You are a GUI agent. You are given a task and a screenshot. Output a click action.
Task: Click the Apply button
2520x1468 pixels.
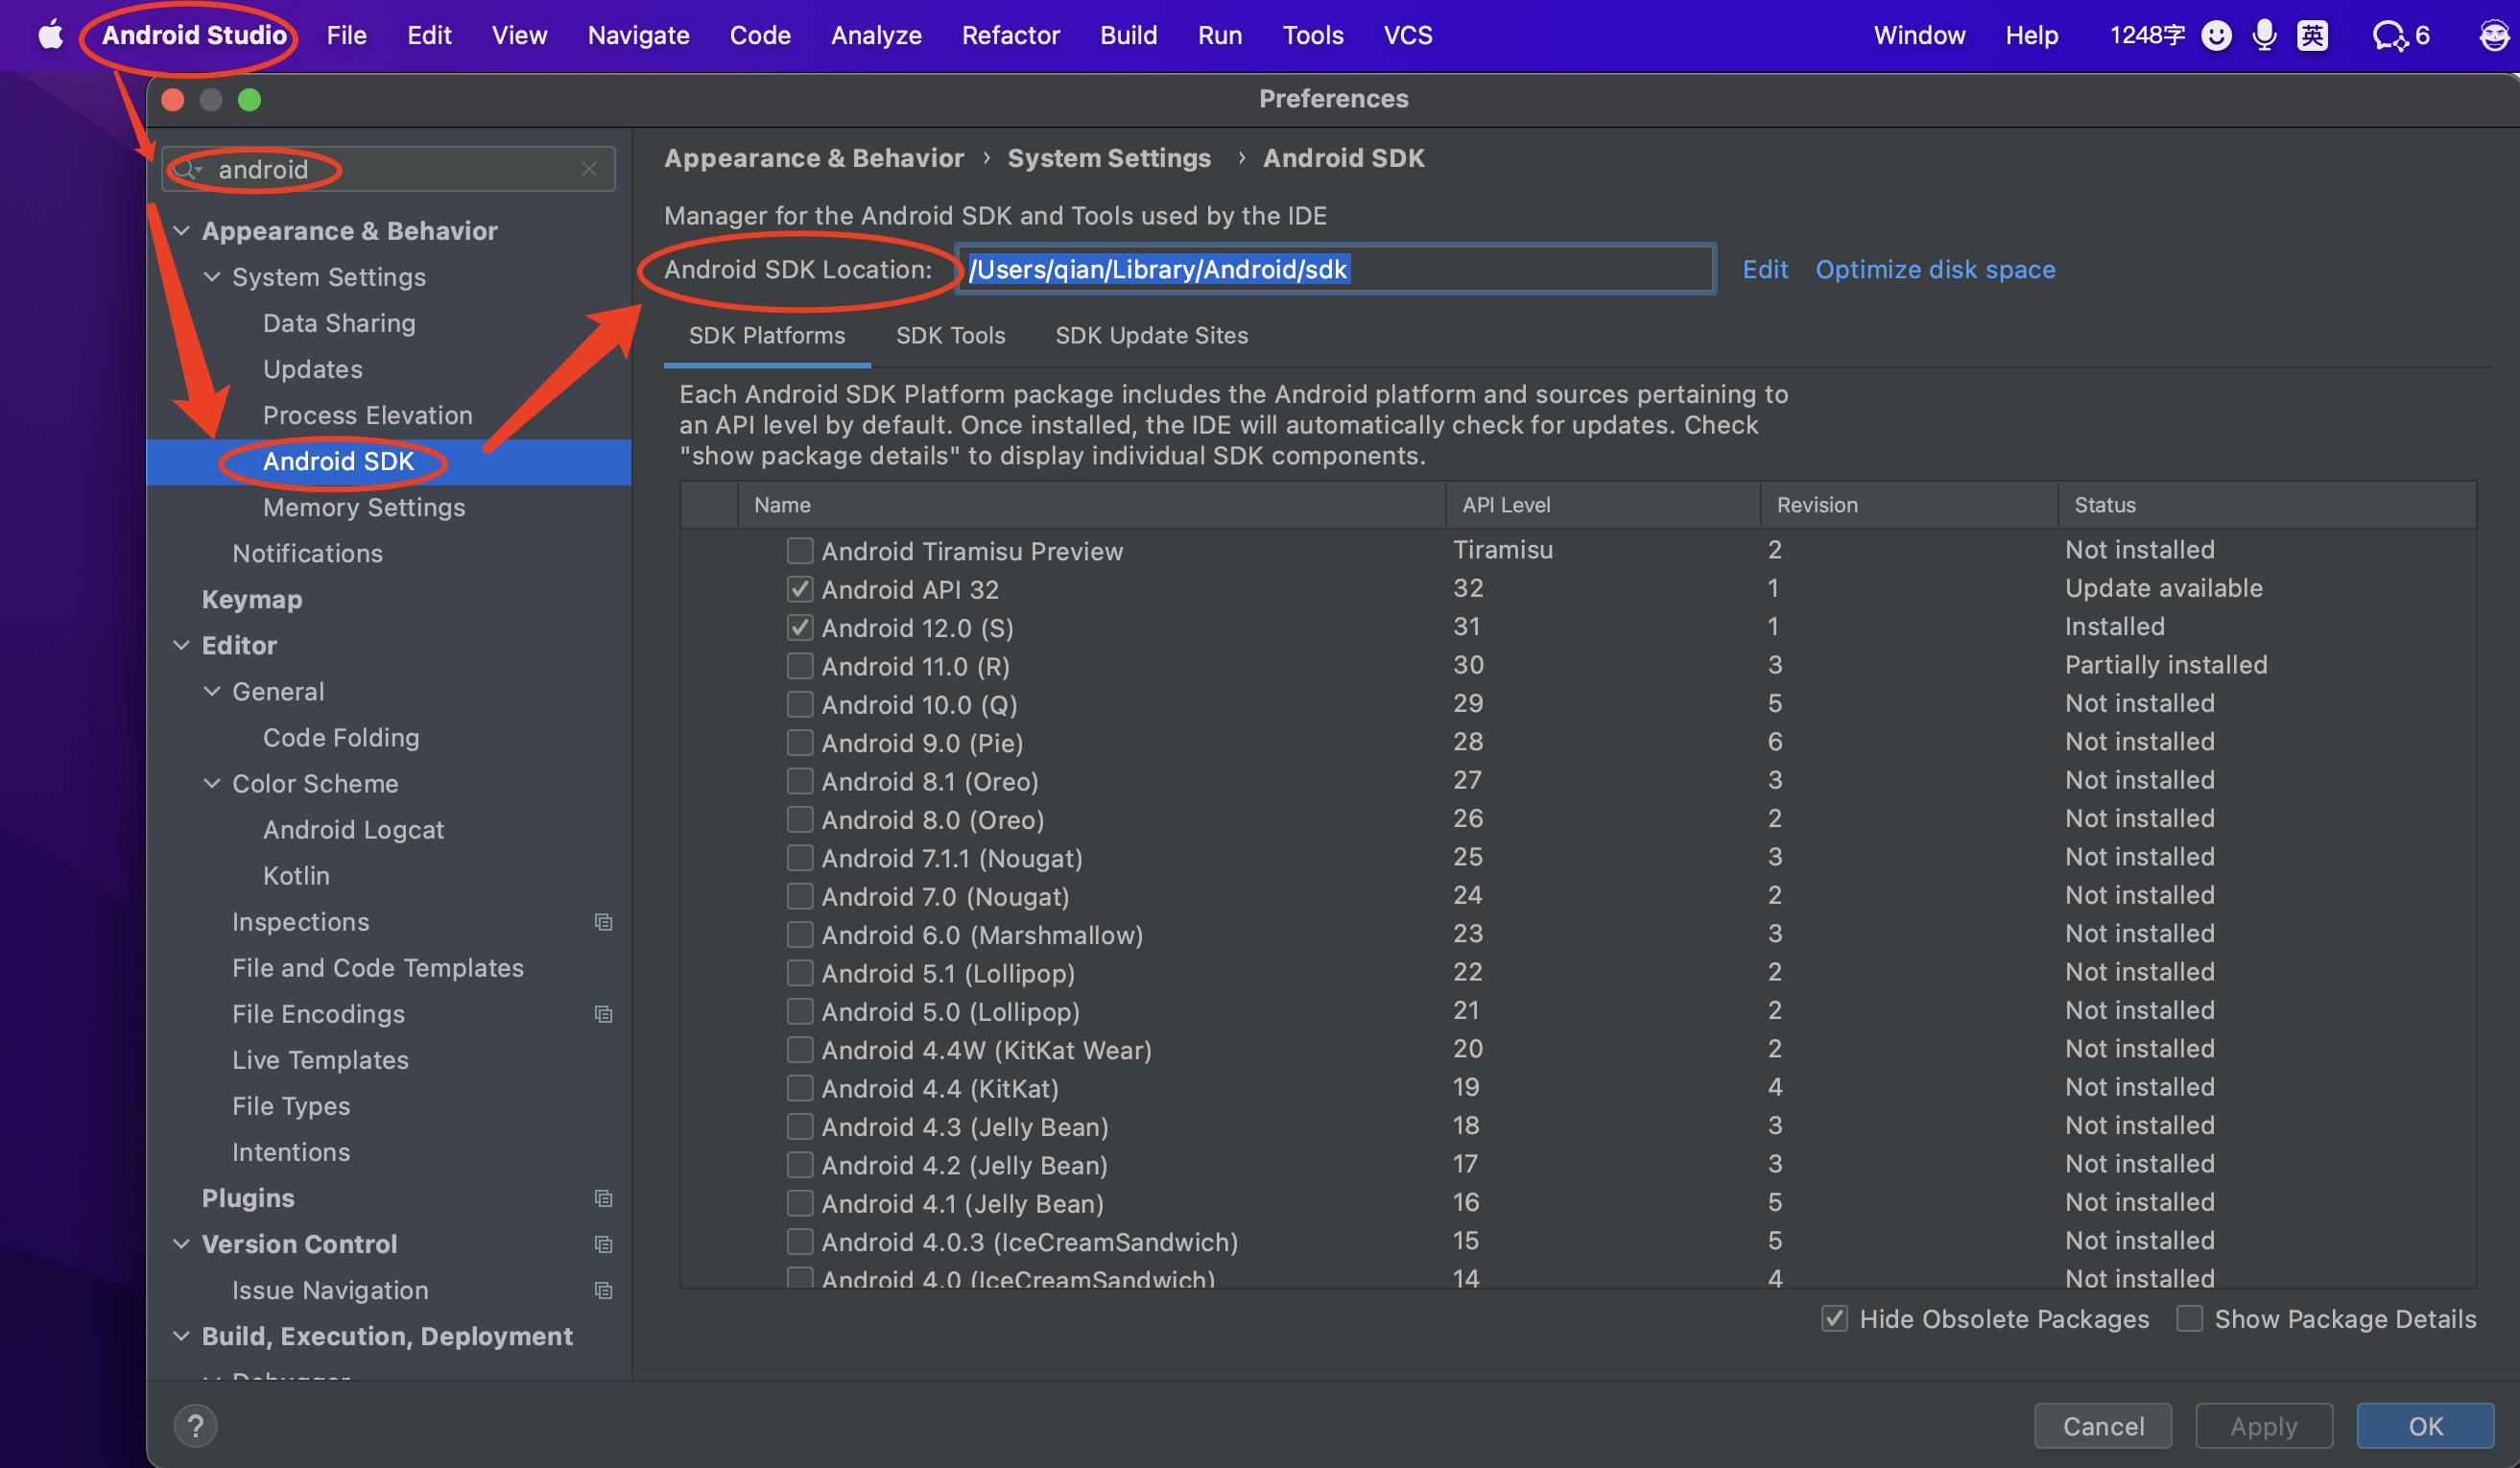pos(2264,1426)
